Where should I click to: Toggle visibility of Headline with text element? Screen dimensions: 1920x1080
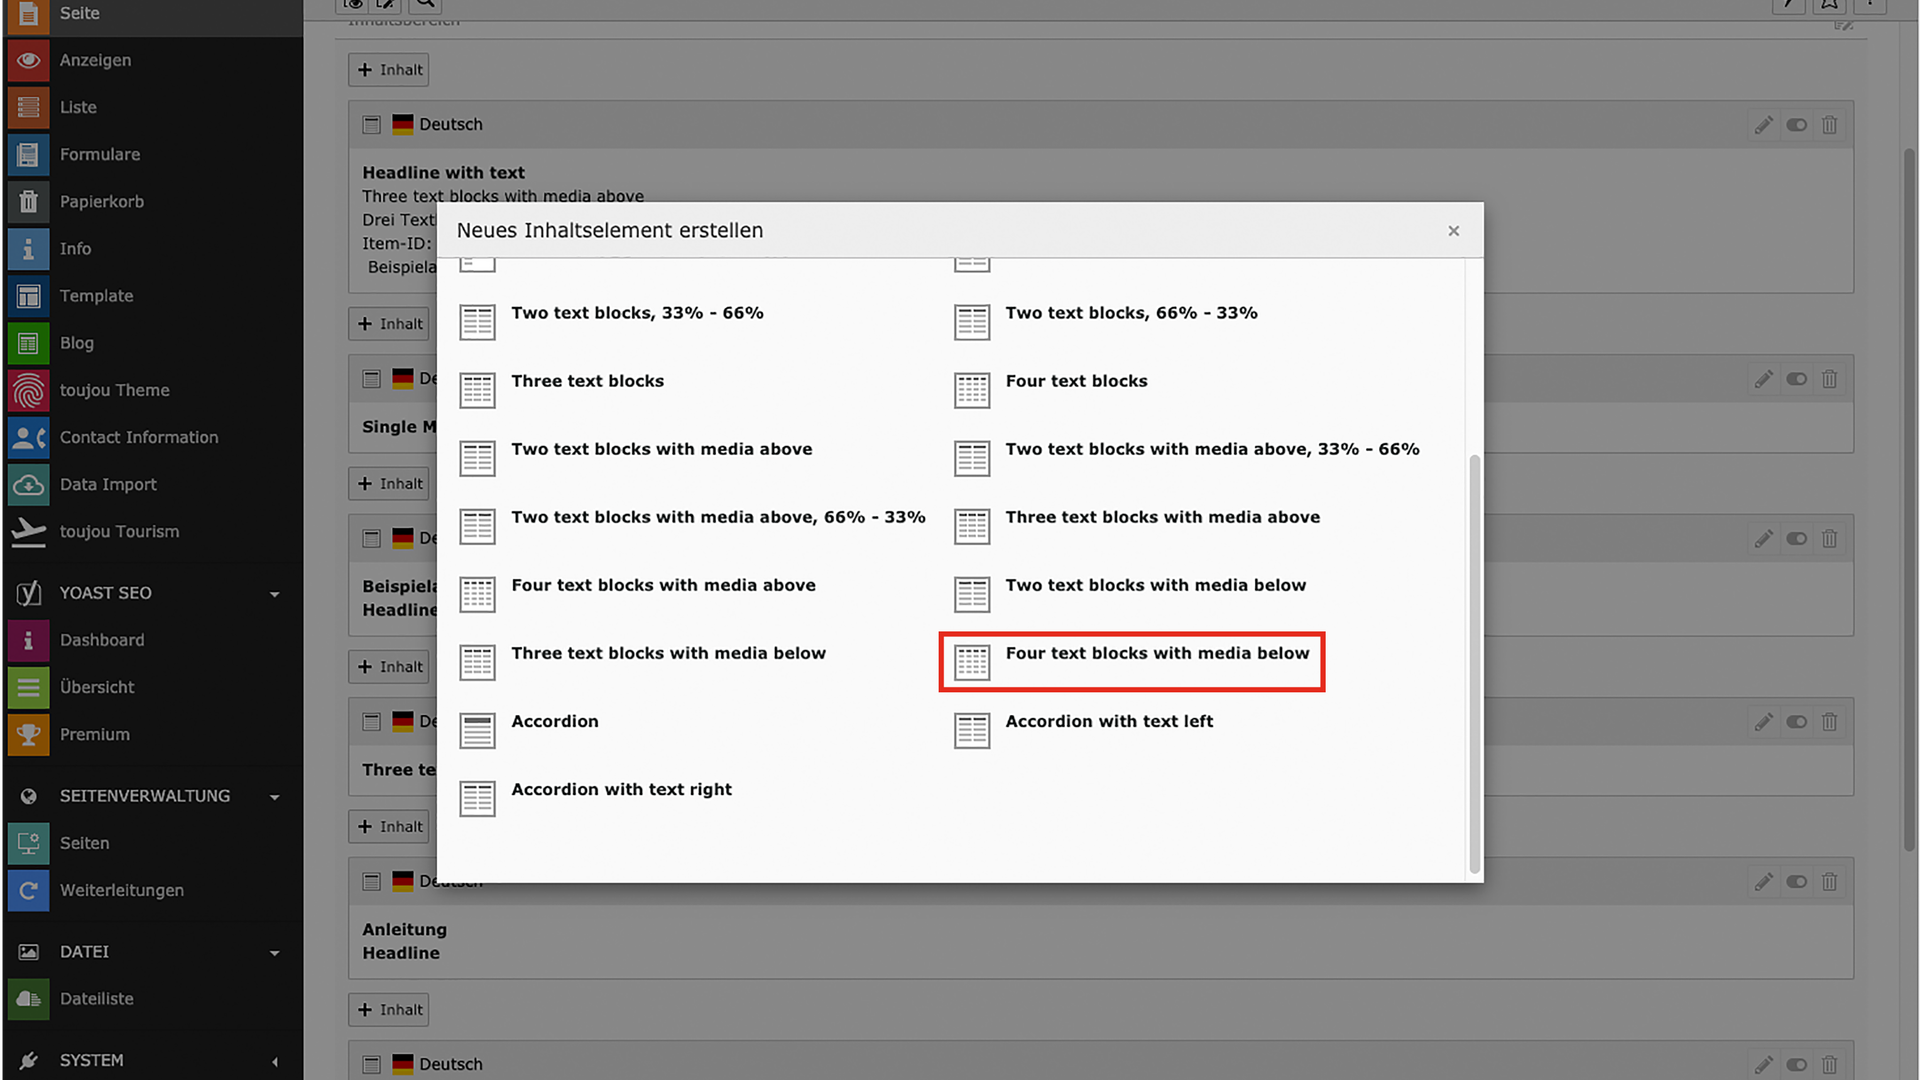(1796, 125)
